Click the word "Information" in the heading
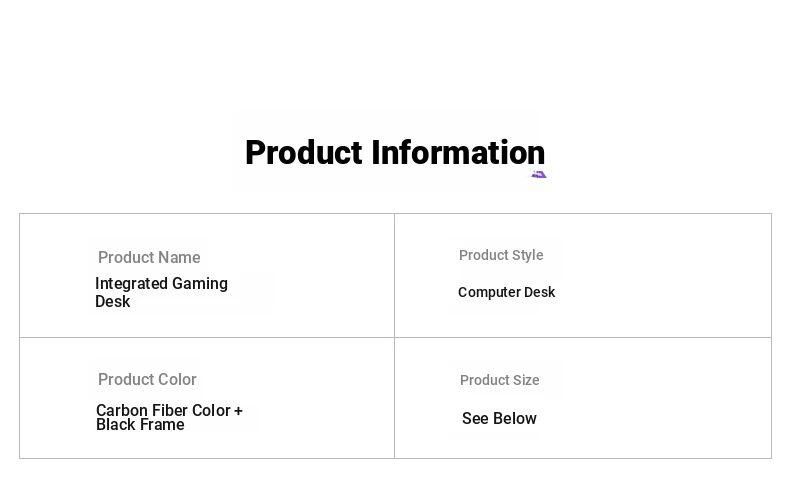The image size is (790, 487). (x=458, y=153)
